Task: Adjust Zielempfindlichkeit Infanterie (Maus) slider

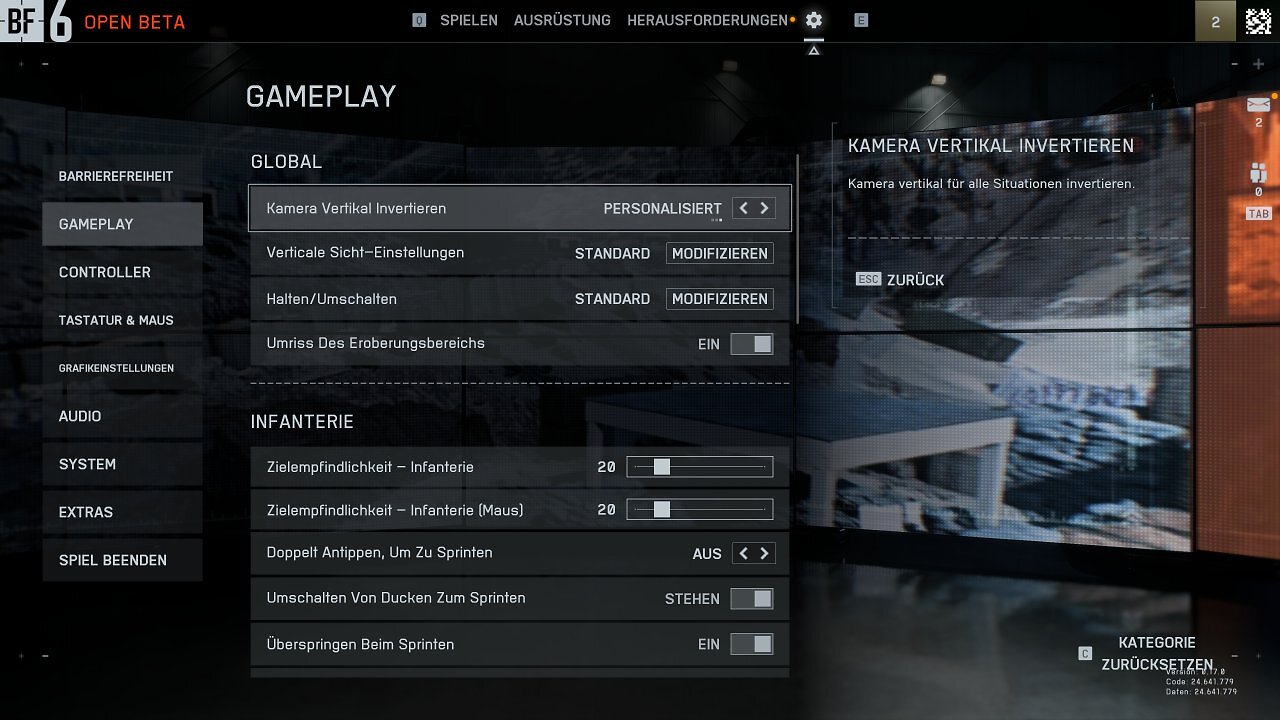Action: (700, 510)
